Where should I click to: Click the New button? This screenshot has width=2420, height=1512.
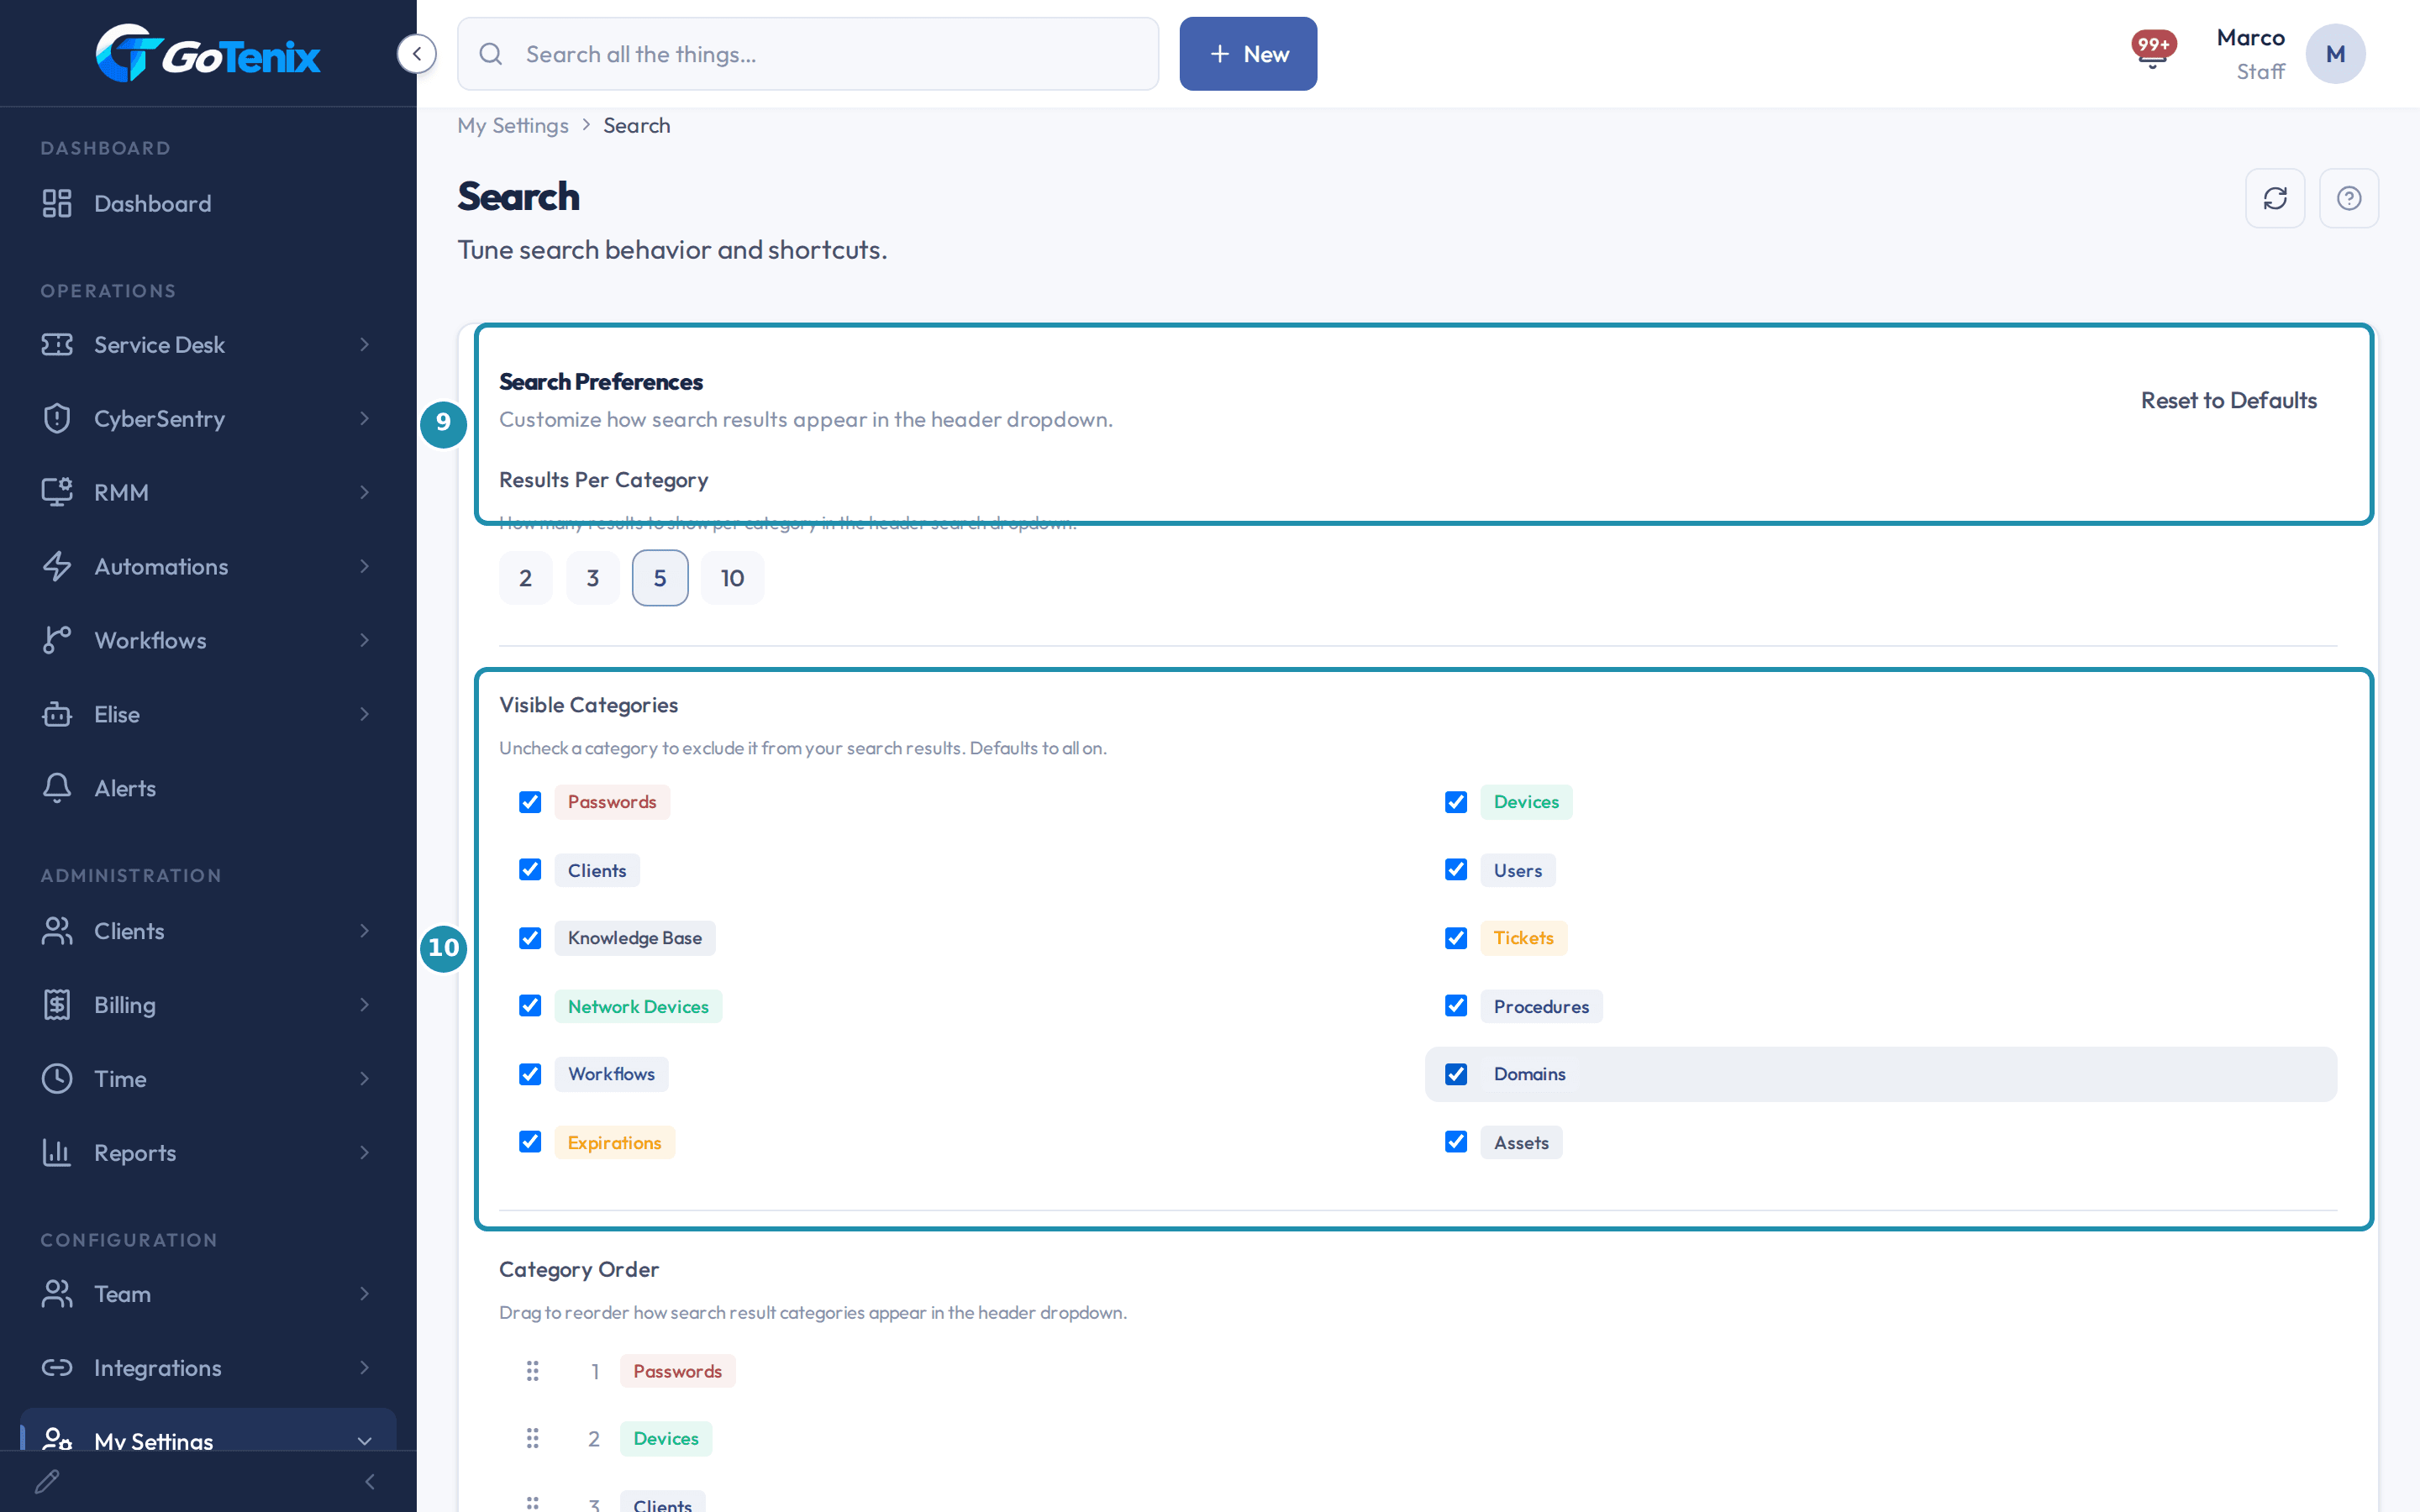click(x=1248, y=54)
